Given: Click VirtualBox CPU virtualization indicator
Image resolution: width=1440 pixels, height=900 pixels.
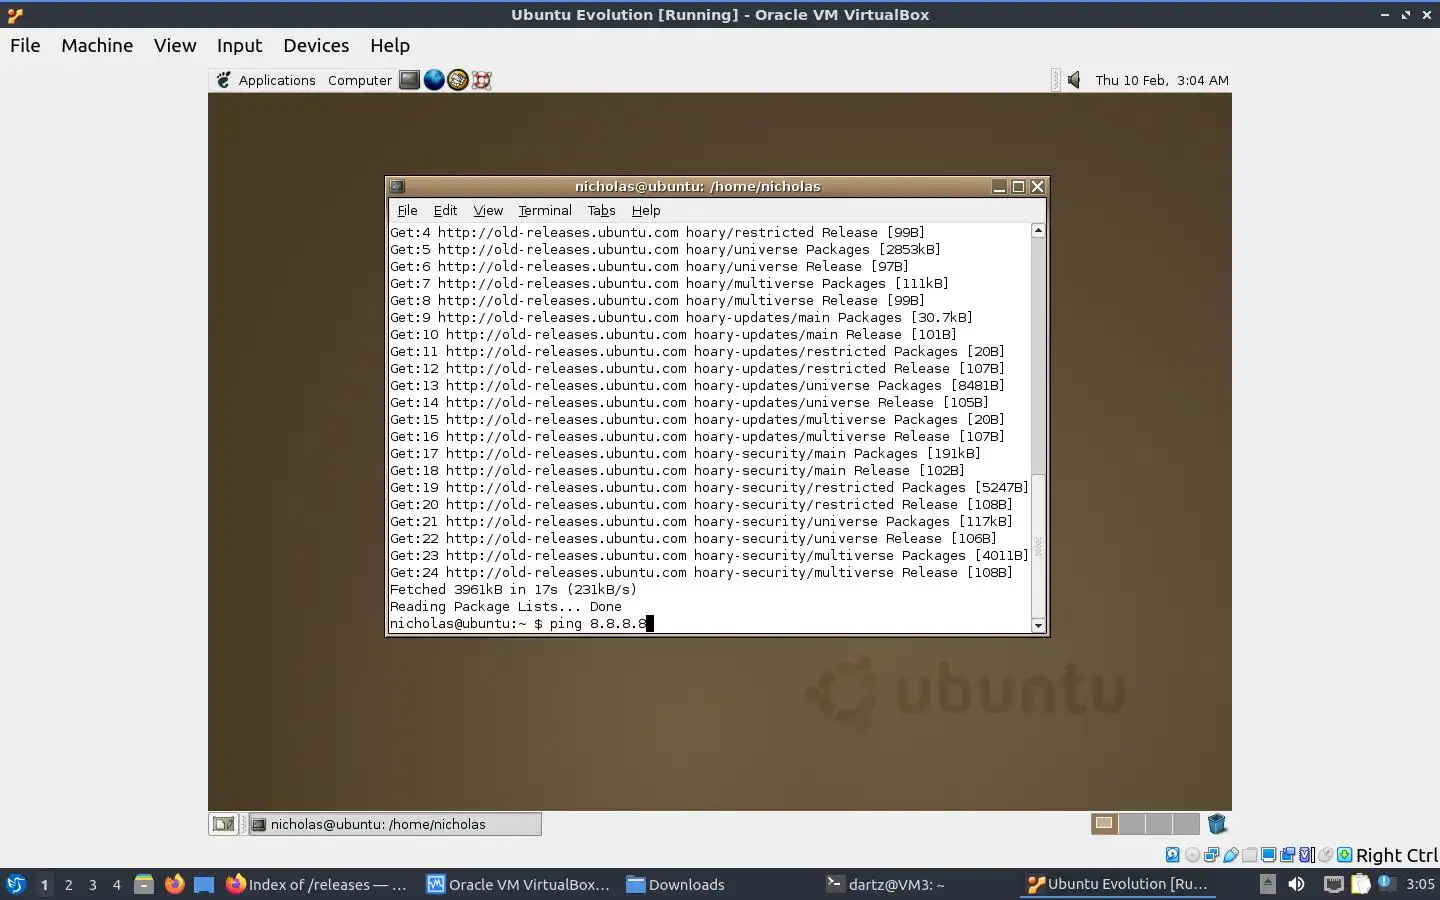Looking at the screenshot, I should point(1306,855).
